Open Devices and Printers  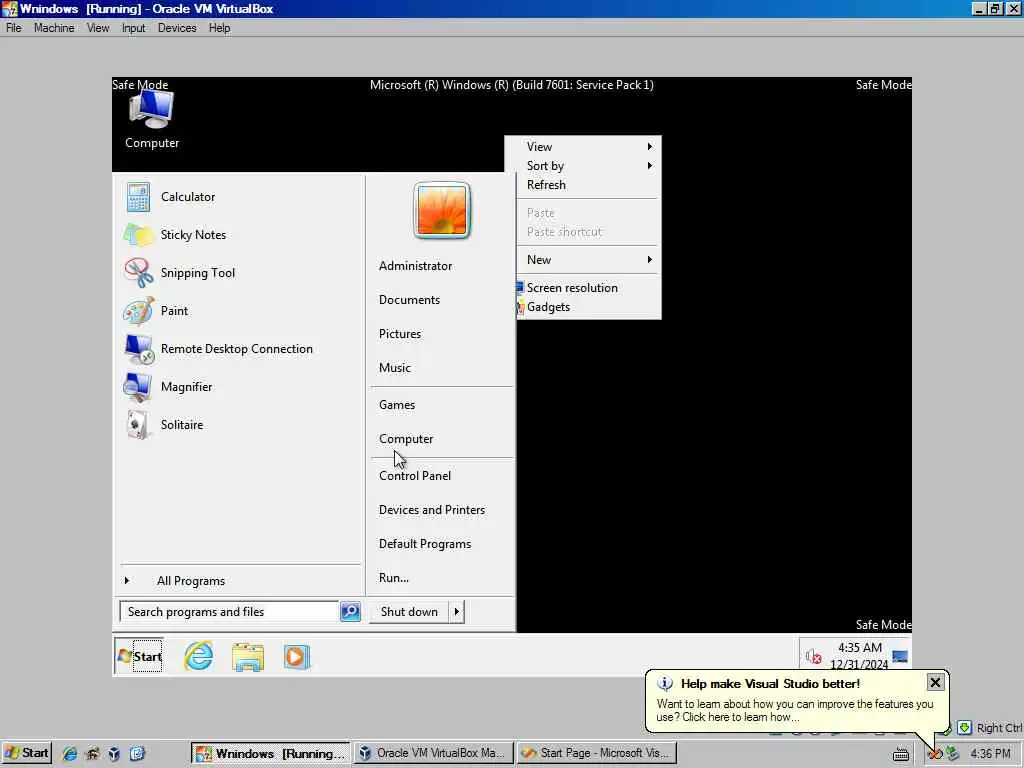tap(432, 509)
